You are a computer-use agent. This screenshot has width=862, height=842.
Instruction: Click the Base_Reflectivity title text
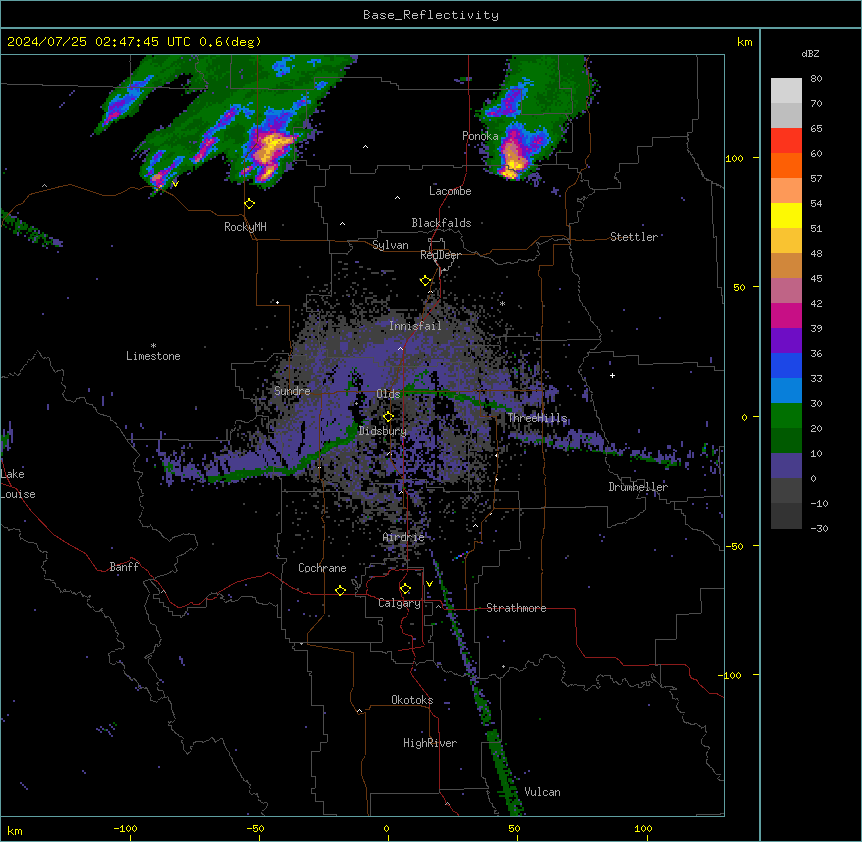pos(431,15)
